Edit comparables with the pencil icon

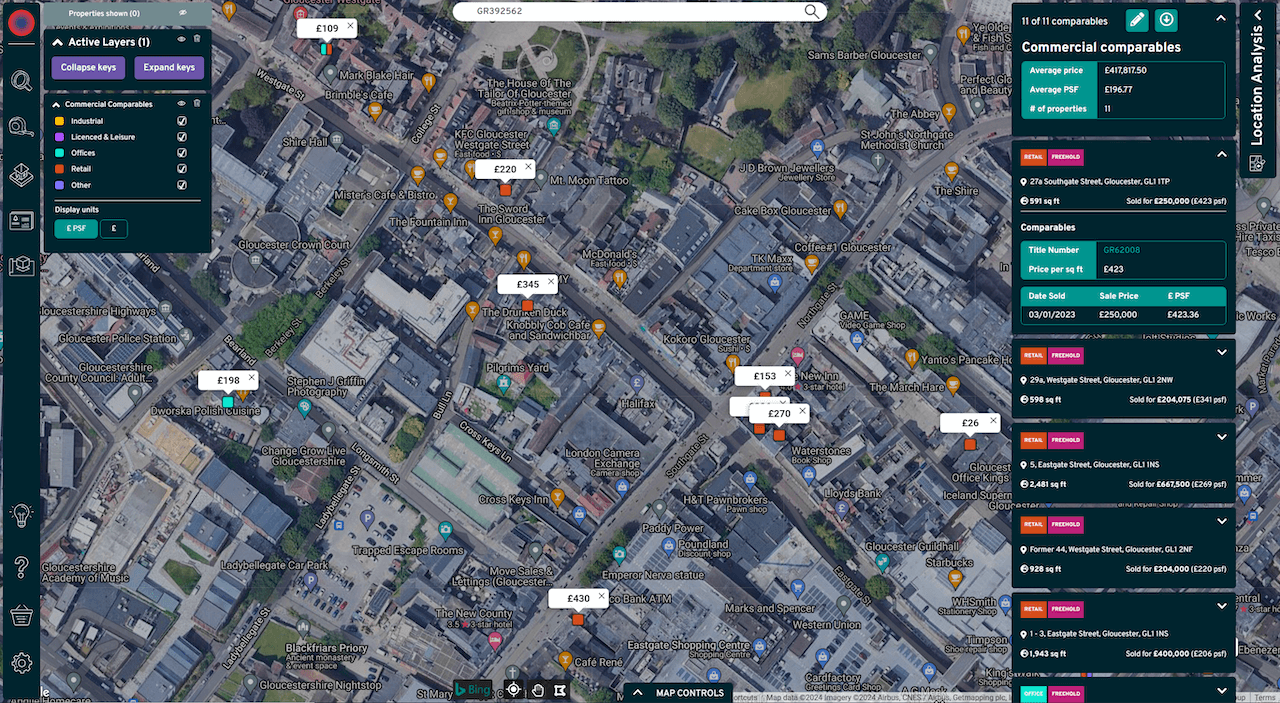1137,20
